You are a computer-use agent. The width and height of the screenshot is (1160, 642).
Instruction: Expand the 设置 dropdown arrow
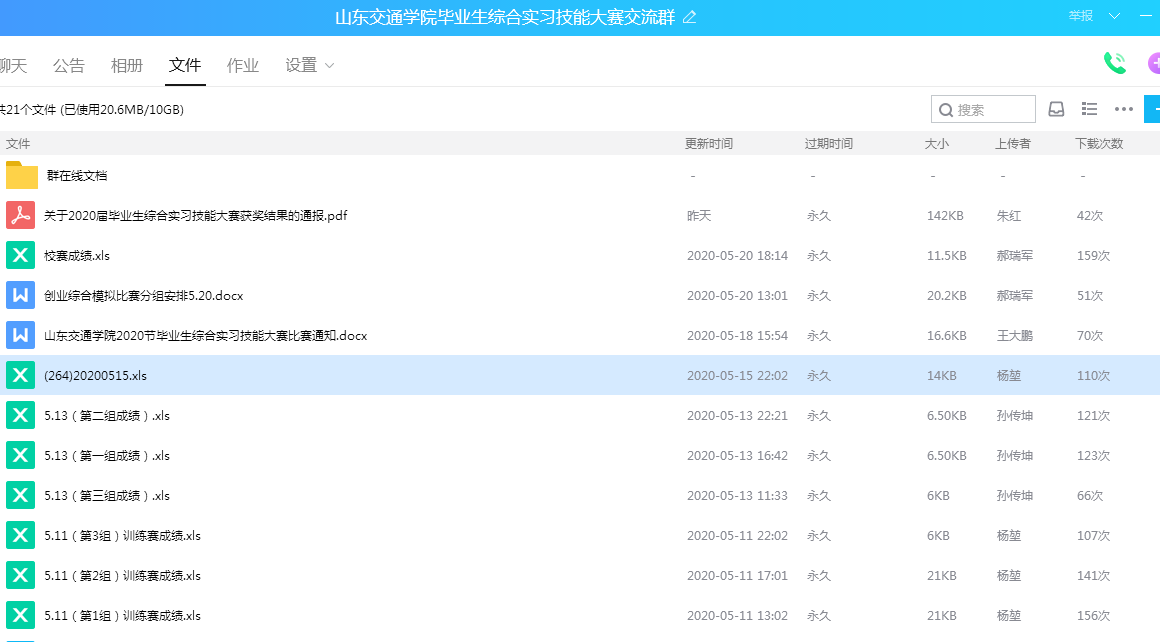coord(330,66)
